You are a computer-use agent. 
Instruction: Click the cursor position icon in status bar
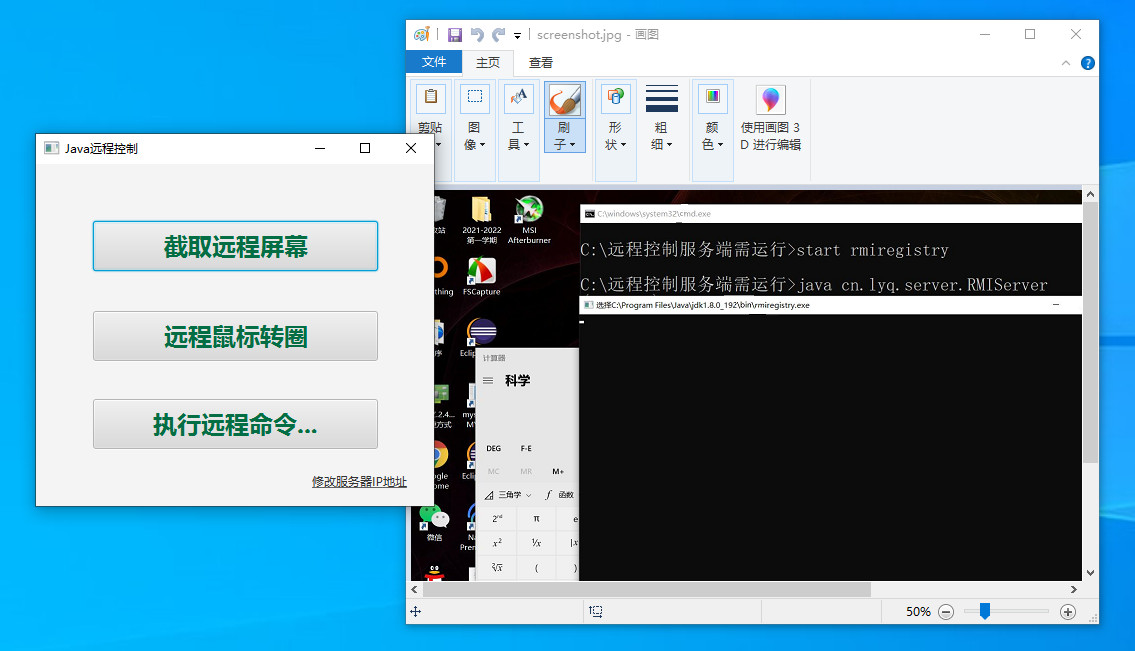click(415, 612)
